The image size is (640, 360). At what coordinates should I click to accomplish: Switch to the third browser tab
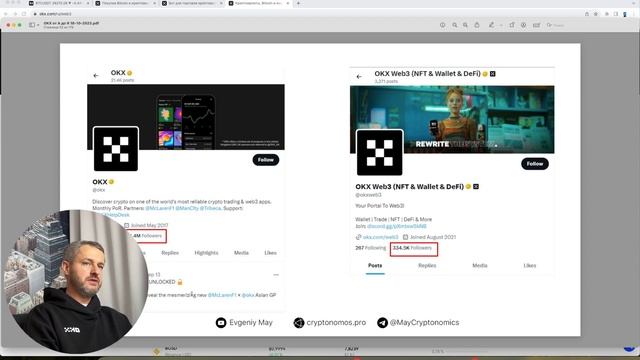pyautogui.click(x=192, y=3)
